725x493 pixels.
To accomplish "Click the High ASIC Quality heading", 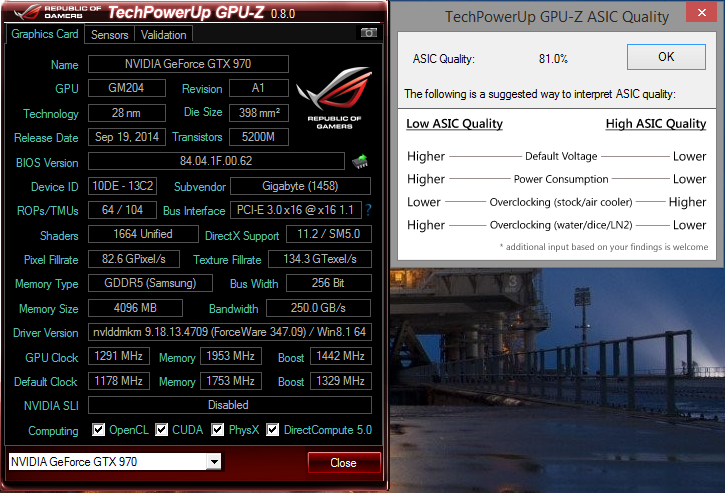I will 656,124.
